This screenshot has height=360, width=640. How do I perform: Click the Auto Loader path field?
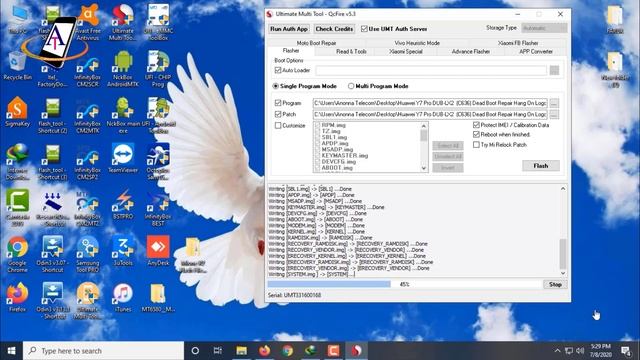431,71
